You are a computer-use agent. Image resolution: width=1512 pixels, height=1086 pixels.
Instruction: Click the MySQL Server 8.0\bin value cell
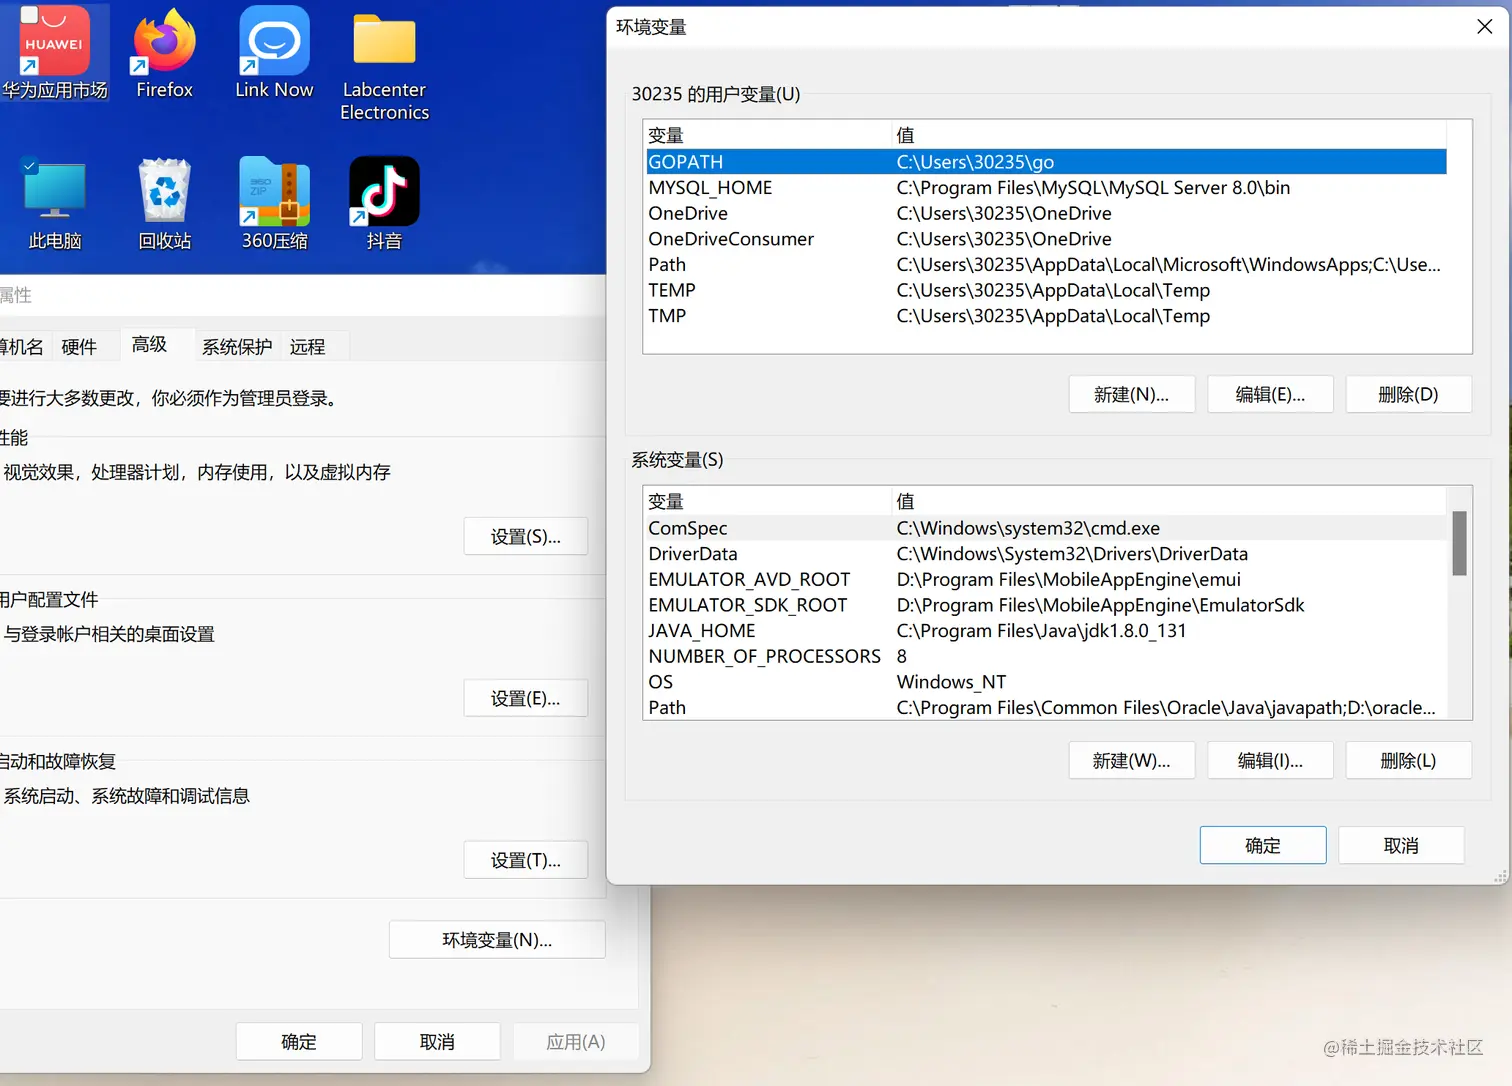[x=1093, y=187]
